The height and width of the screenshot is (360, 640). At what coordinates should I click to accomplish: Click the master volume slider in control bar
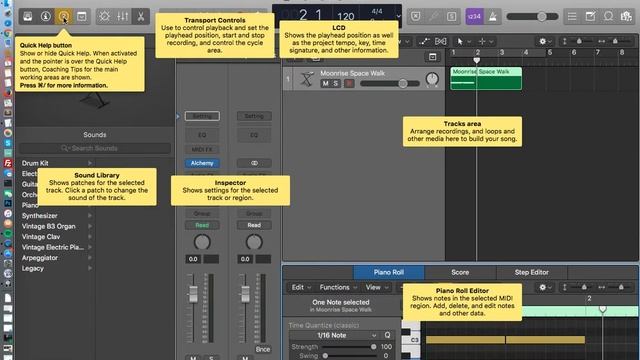pyautogui.click(x=532, y=16)
